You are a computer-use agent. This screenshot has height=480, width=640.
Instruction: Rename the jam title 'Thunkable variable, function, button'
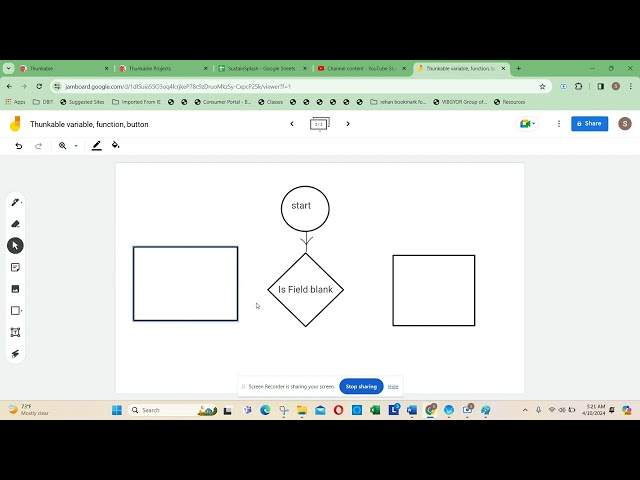click(x=89, y=124)
